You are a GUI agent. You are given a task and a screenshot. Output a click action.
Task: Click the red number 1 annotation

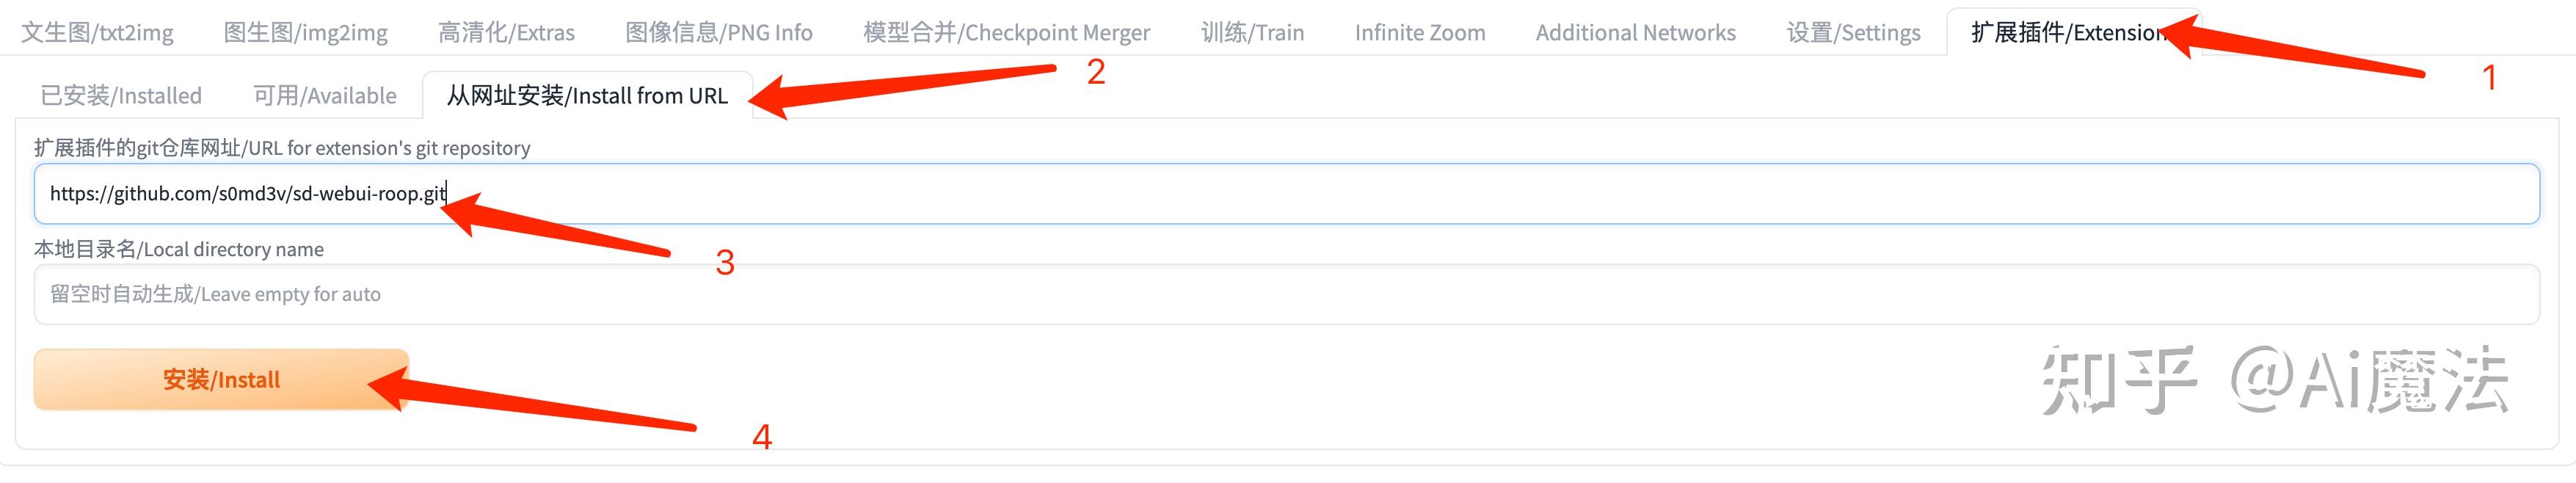pyautogui.click(x=2489, y=77)
